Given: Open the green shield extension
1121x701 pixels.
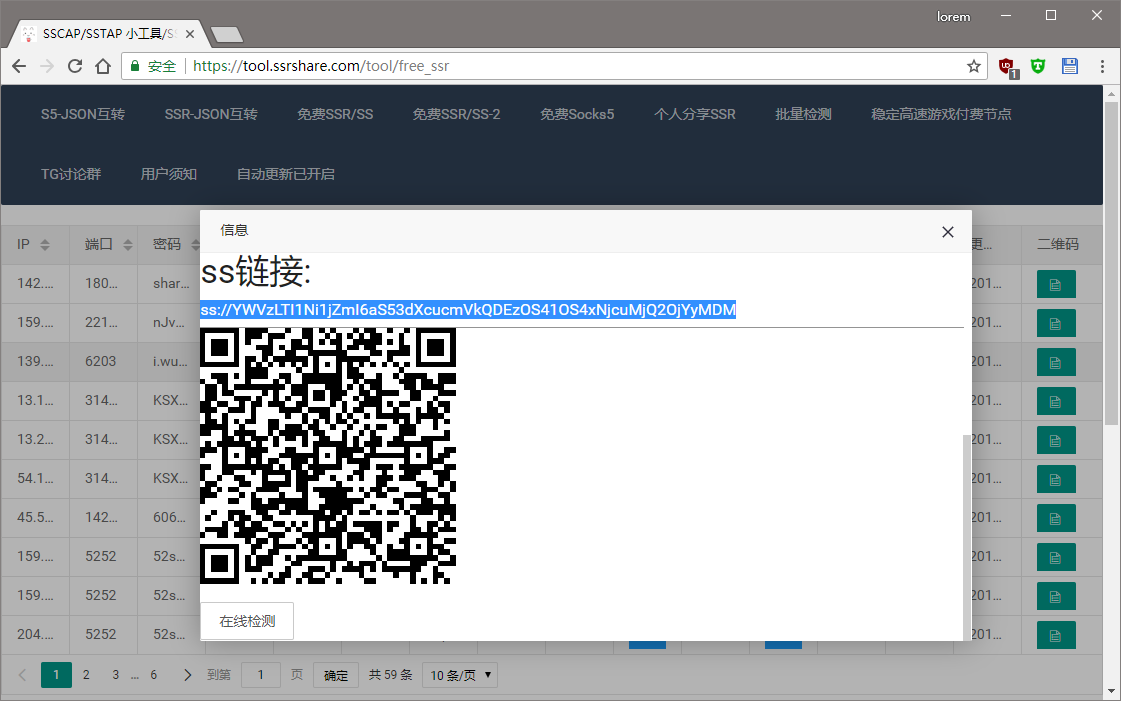Looking at the screenshot, I should coord(1038,66).
